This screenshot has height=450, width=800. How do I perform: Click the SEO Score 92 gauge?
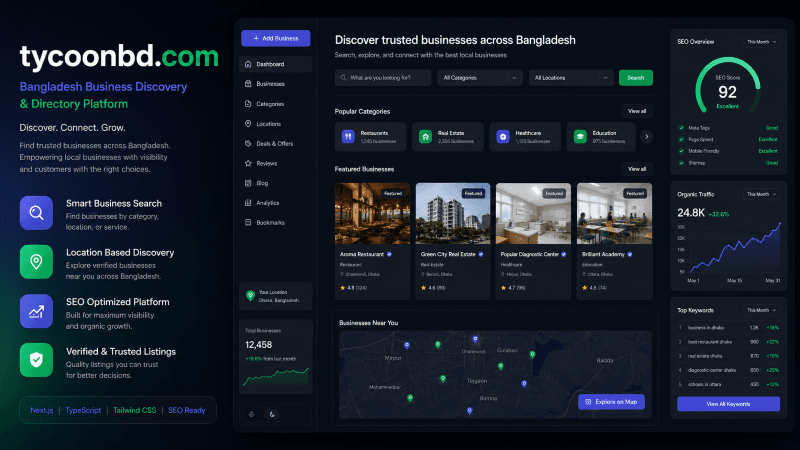point(728,85)
